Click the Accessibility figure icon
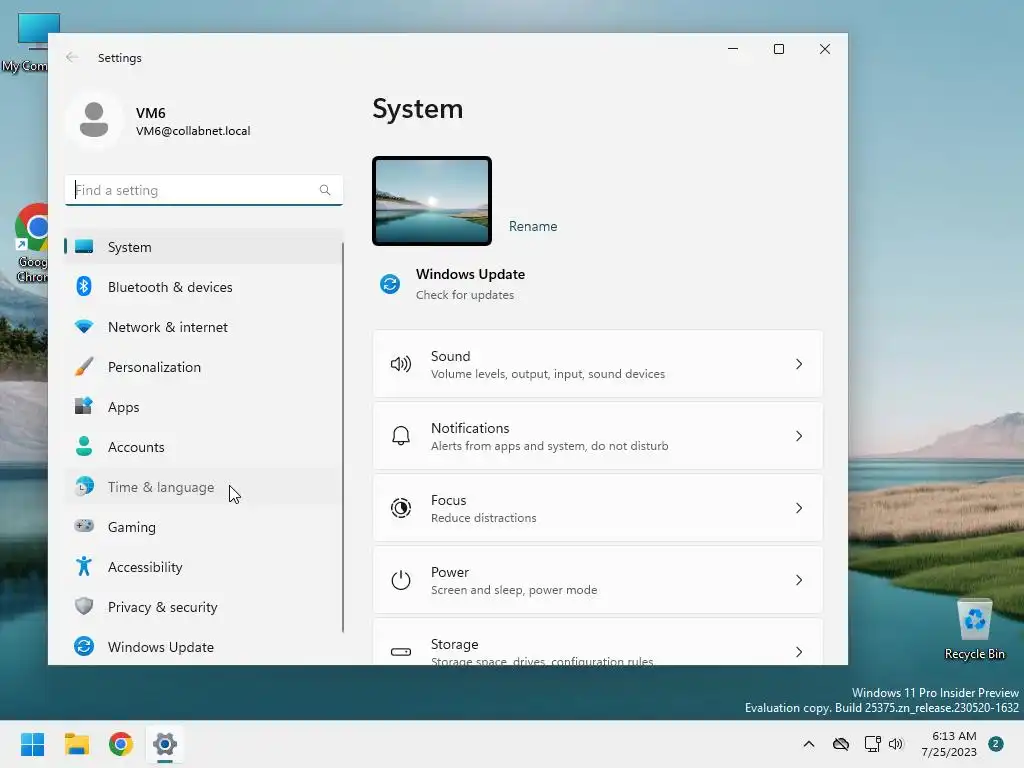The image size is (1024, 768). (84, 566)
